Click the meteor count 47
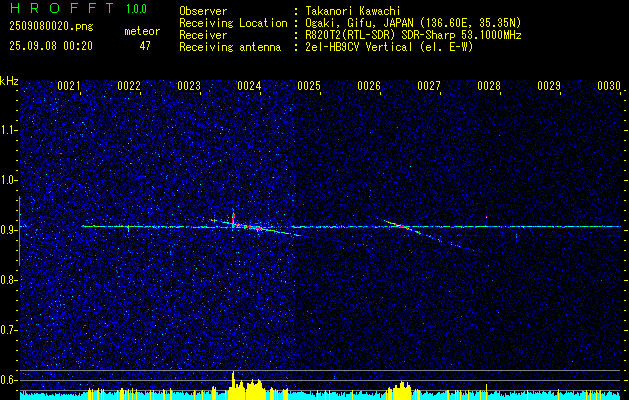Image resolution: width=629 pixels, height=400 pixels. [145, 46]
